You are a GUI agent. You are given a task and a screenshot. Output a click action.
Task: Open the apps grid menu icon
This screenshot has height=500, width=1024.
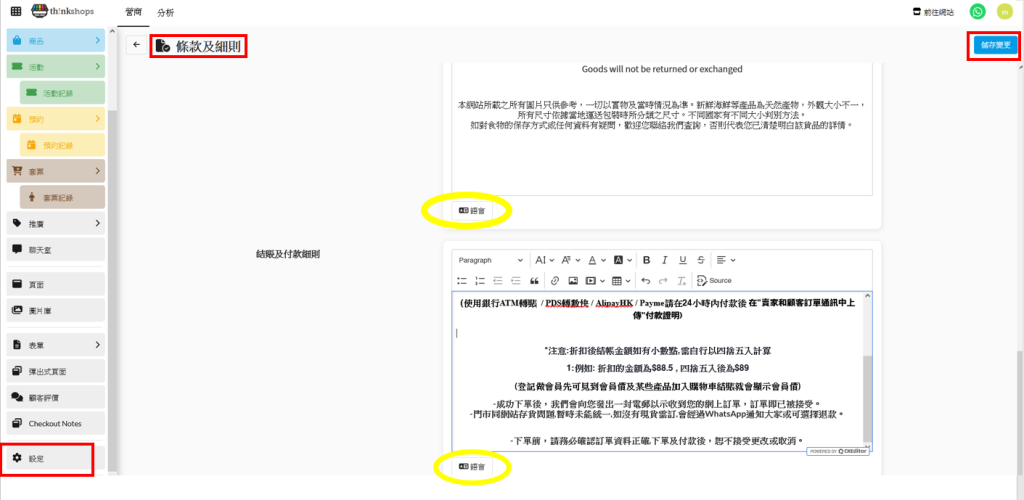coord(14,12)
